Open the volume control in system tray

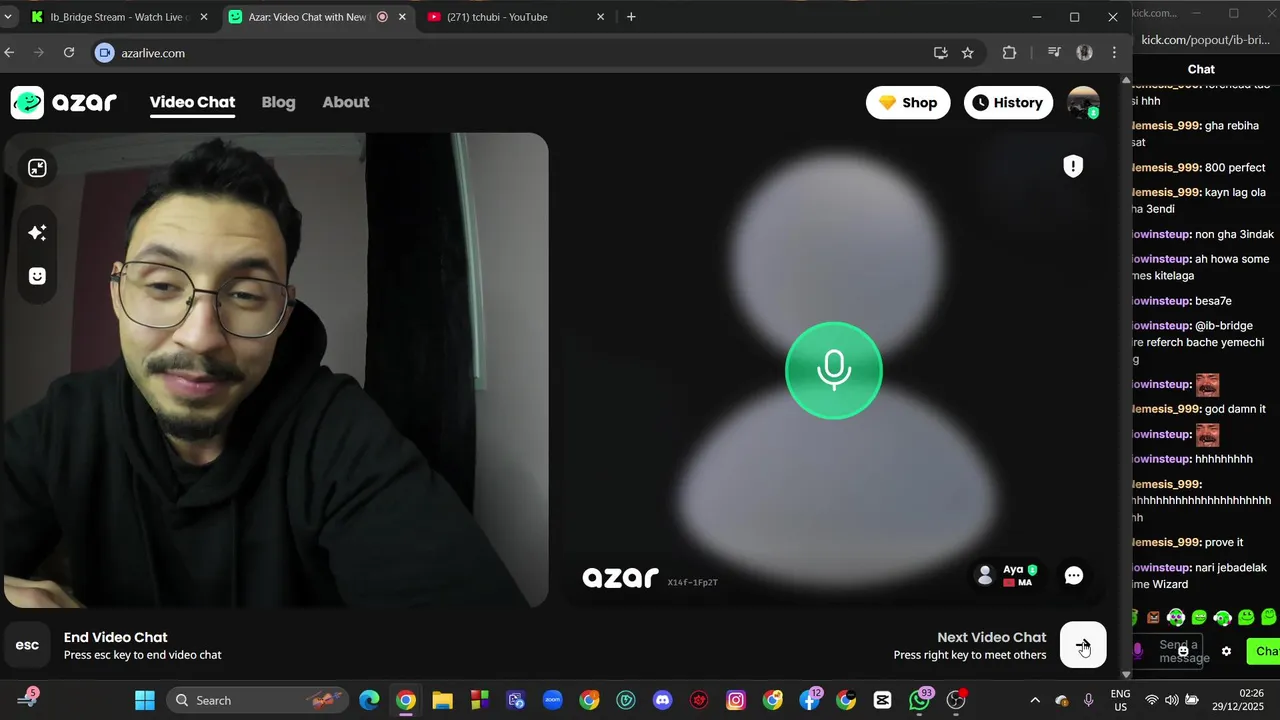pos(1171,700)
